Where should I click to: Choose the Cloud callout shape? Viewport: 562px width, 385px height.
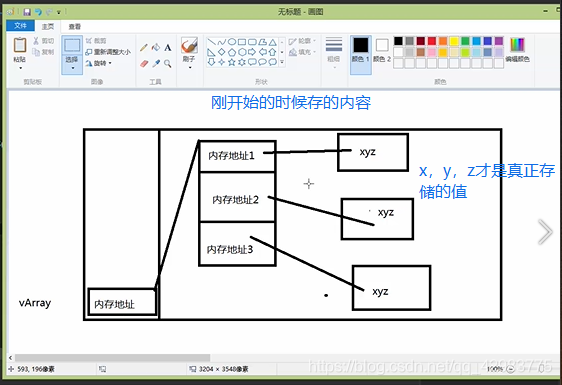(273, 62)
